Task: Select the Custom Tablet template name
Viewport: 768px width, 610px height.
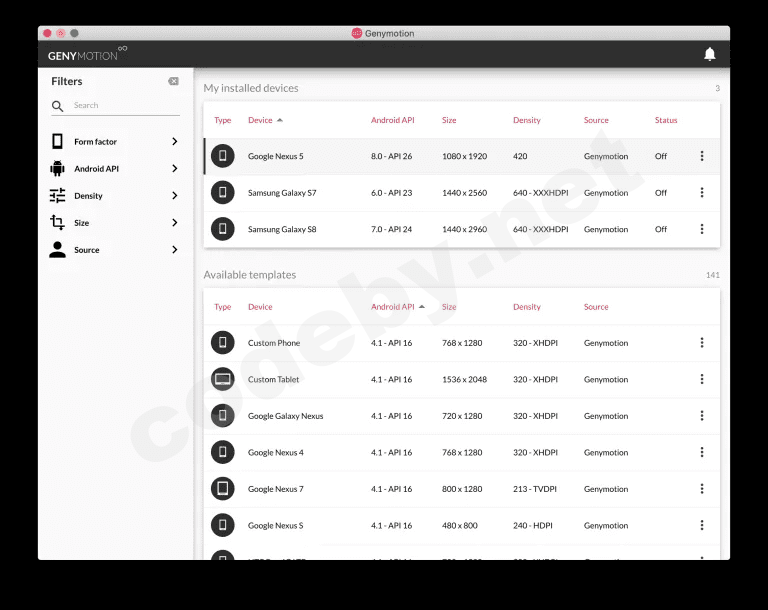Action: point(273,379)
